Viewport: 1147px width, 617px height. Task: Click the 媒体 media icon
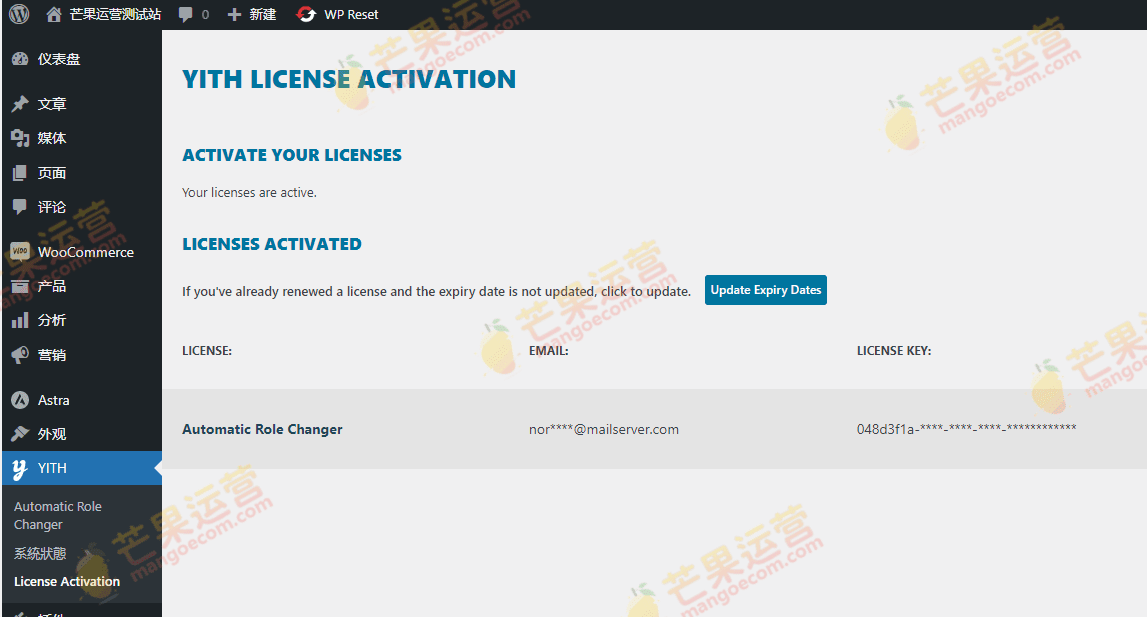(x=20, y=138)
